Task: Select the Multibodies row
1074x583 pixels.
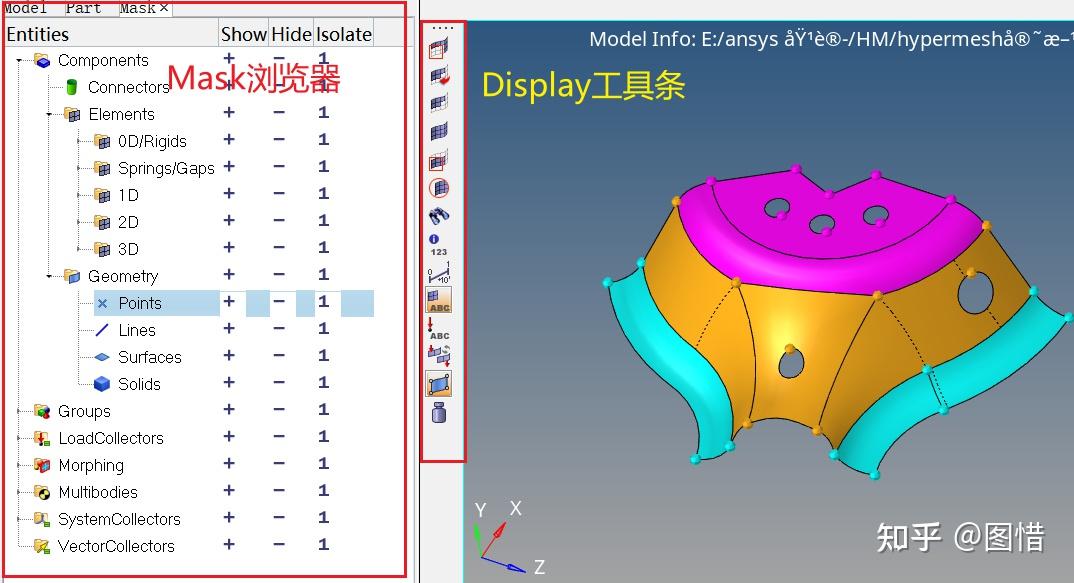Action: pos(98,493)
